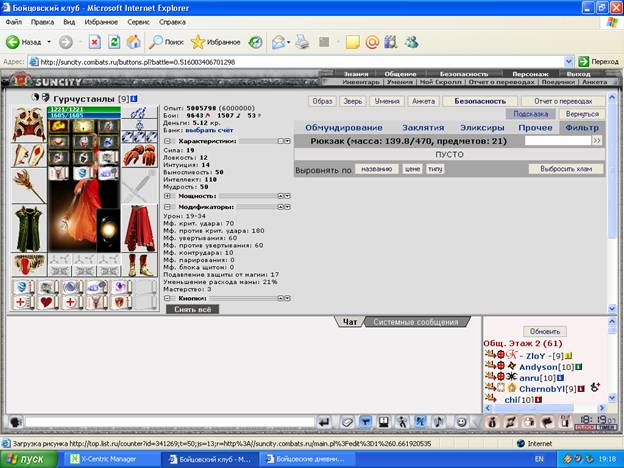Toggle the chat filter funnel icon
Viewport: 624px width, 468px height.
365,422
